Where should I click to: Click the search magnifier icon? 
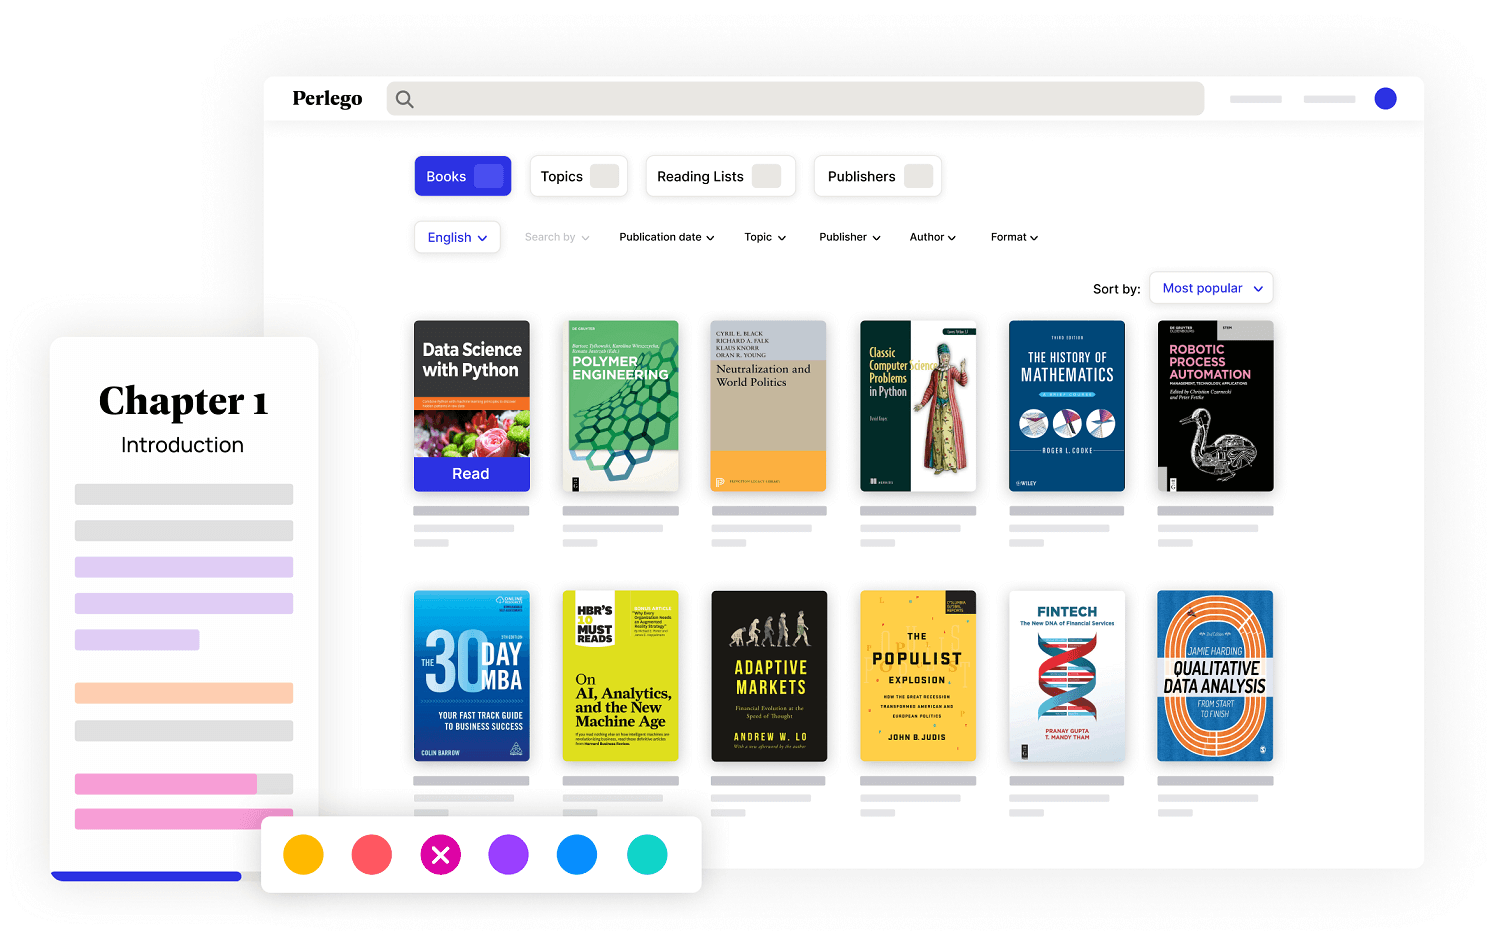pyautogui.click(x=404, y=99)
